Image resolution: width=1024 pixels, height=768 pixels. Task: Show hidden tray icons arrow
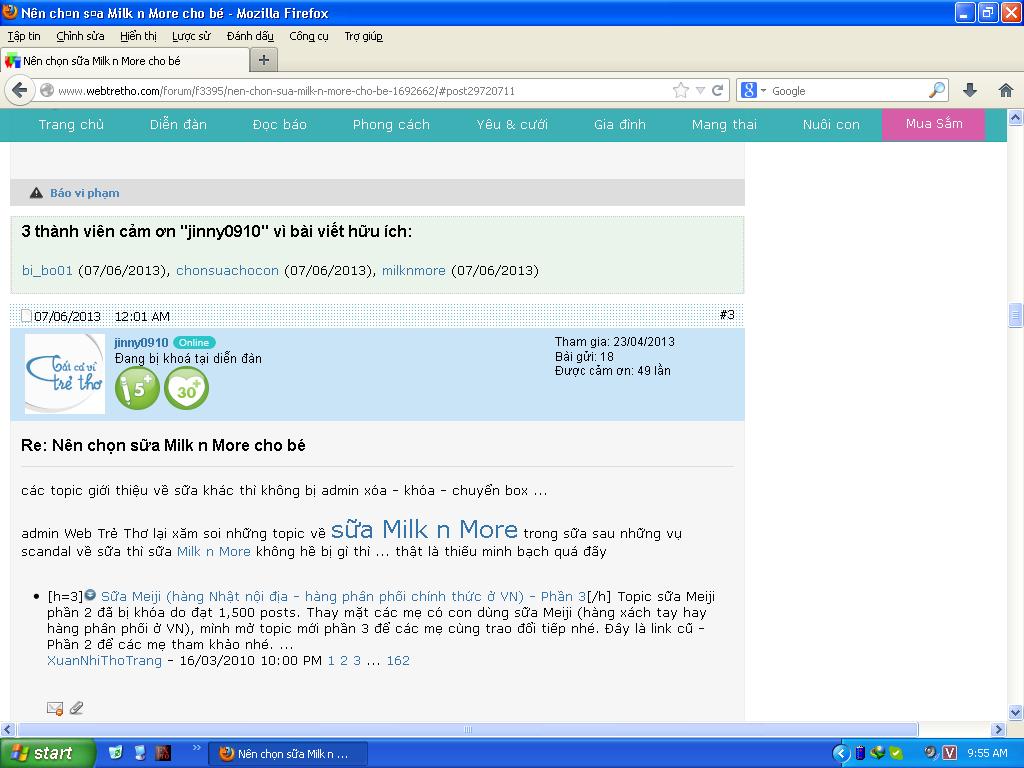click(841, 754)
